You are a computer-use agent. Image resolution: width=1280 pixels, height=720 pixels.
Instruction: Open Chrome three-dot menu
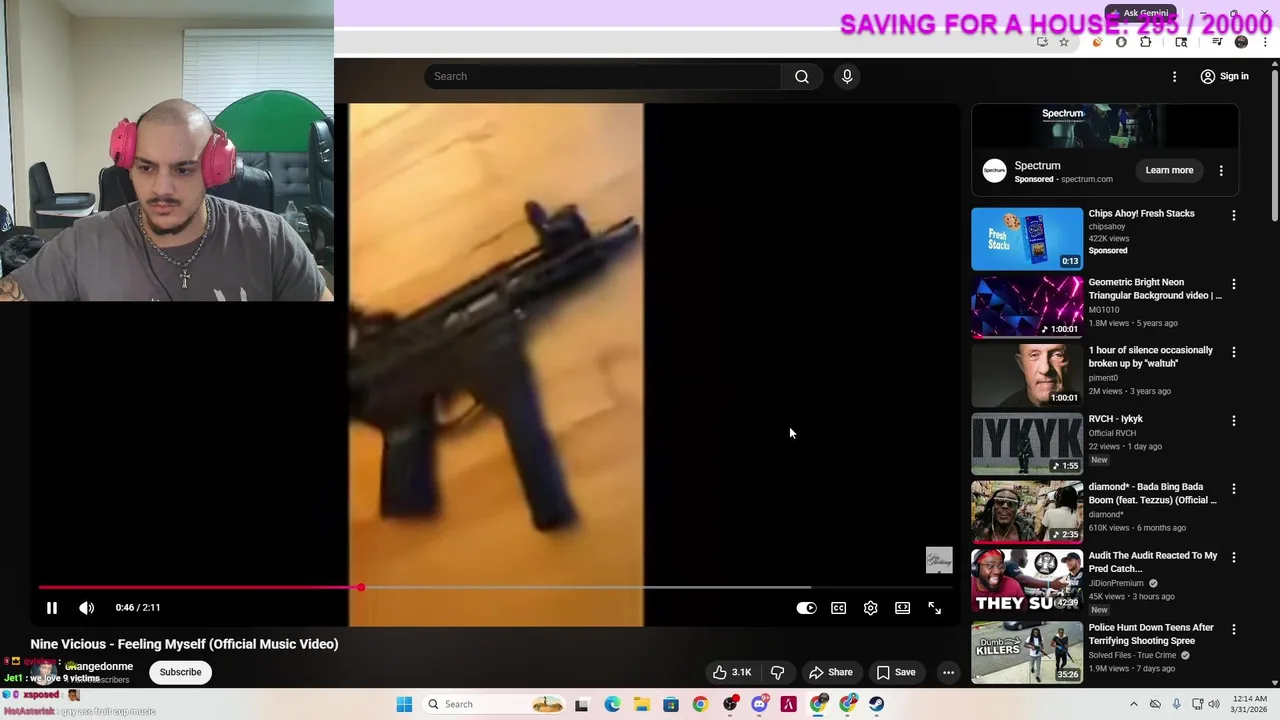[1265, 42]
